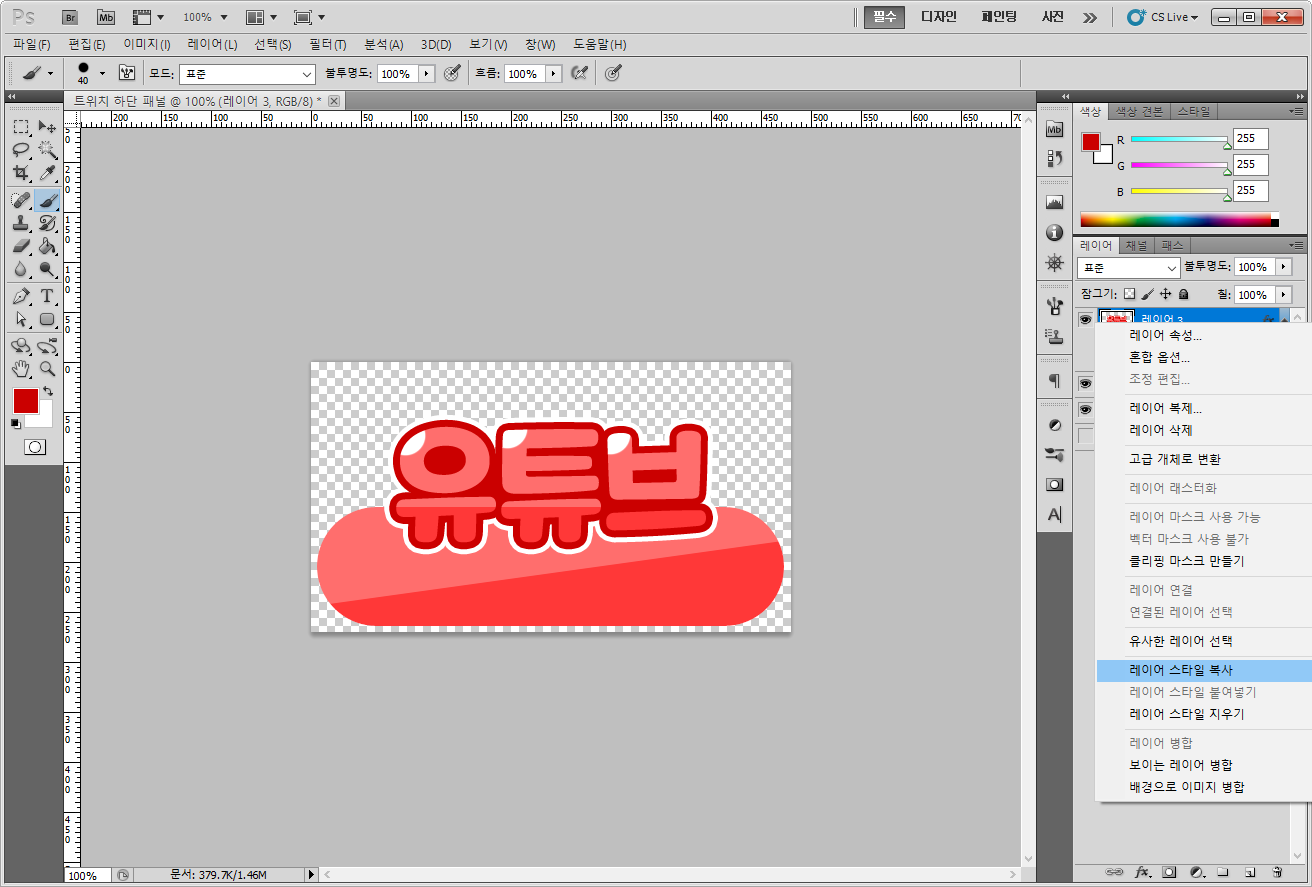
Task: Click the R value input field
Action: pos(1250,139)
